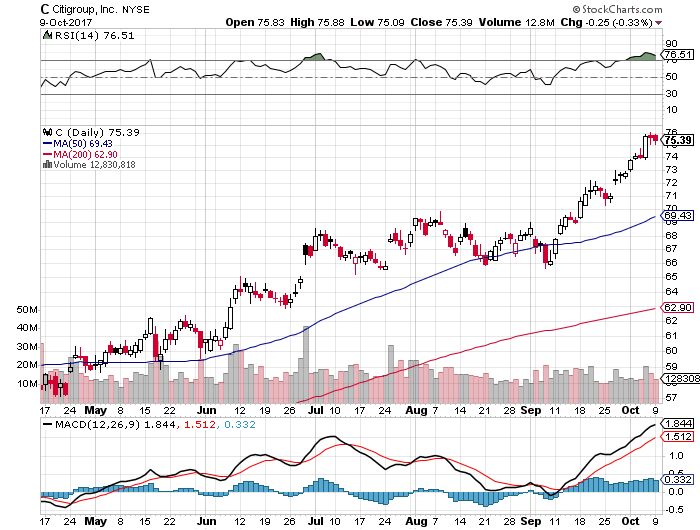700x530 pixels.
Task: Click the green RSI indicator icon
Action: point(47,35)
